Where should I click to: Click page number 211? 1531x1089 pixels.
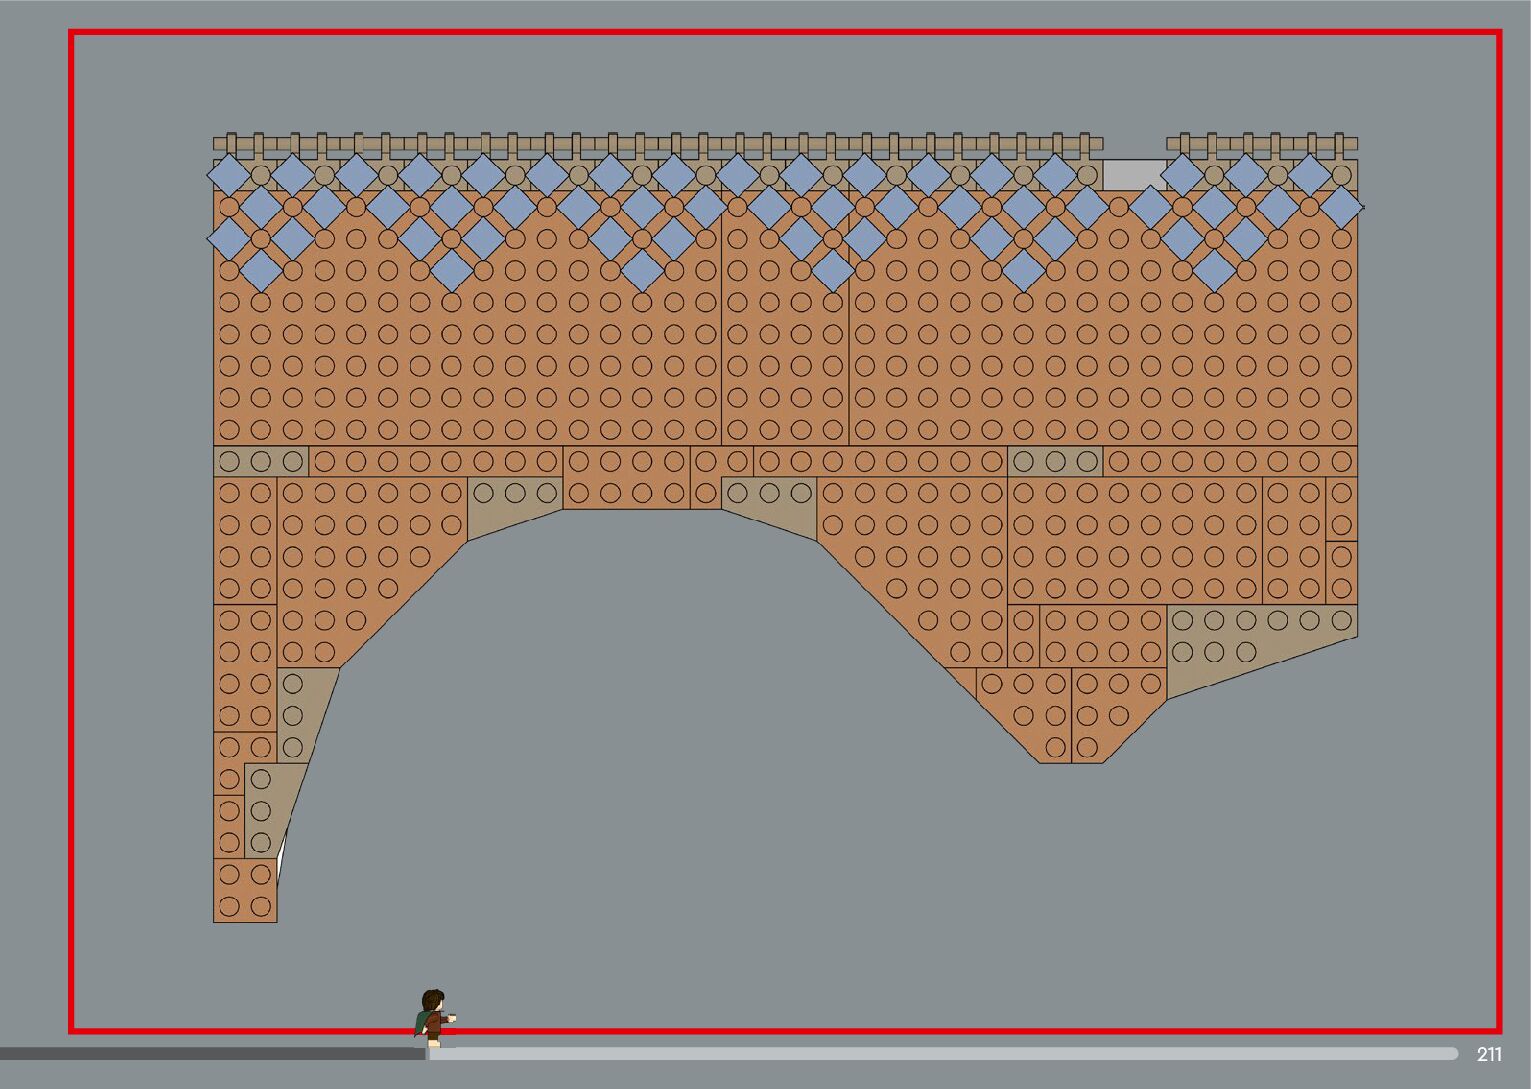pos(1488,1054)
